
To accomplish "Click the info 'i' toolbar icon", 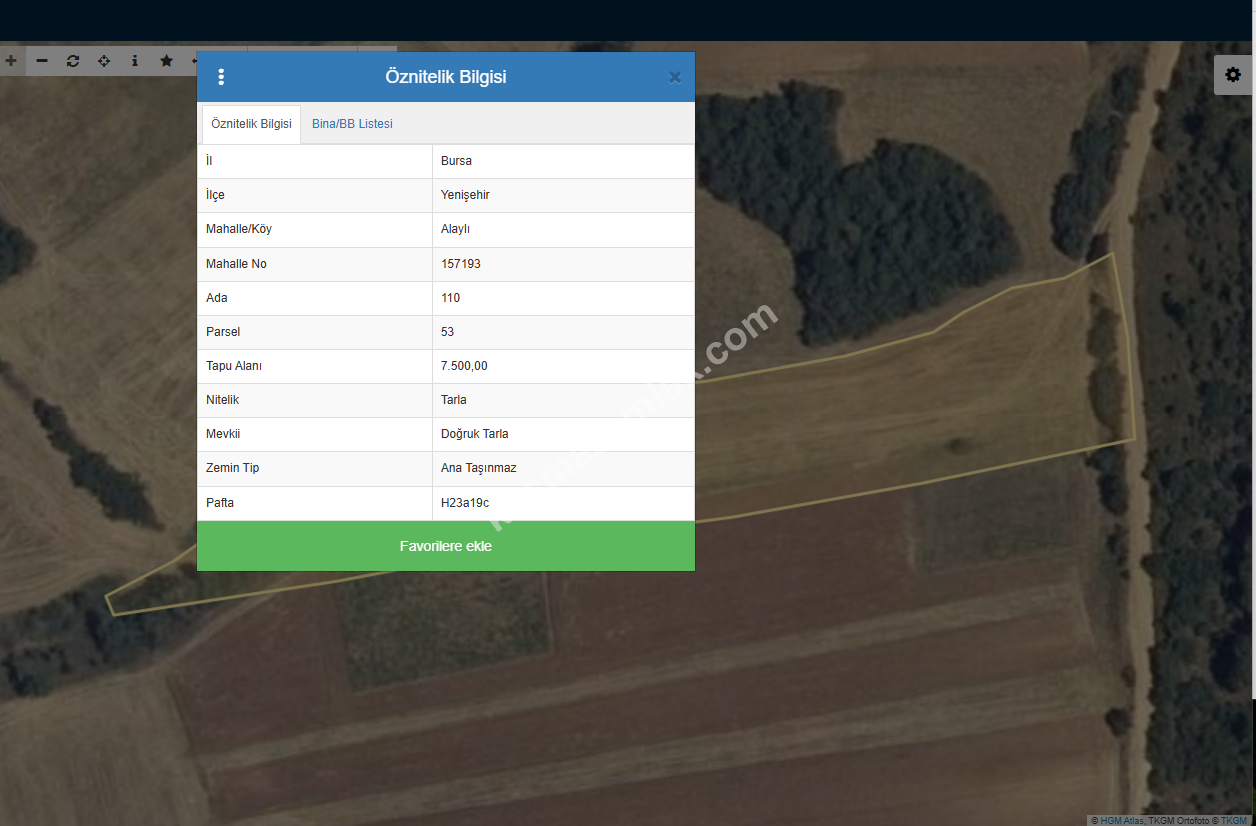I will point(135,61).
